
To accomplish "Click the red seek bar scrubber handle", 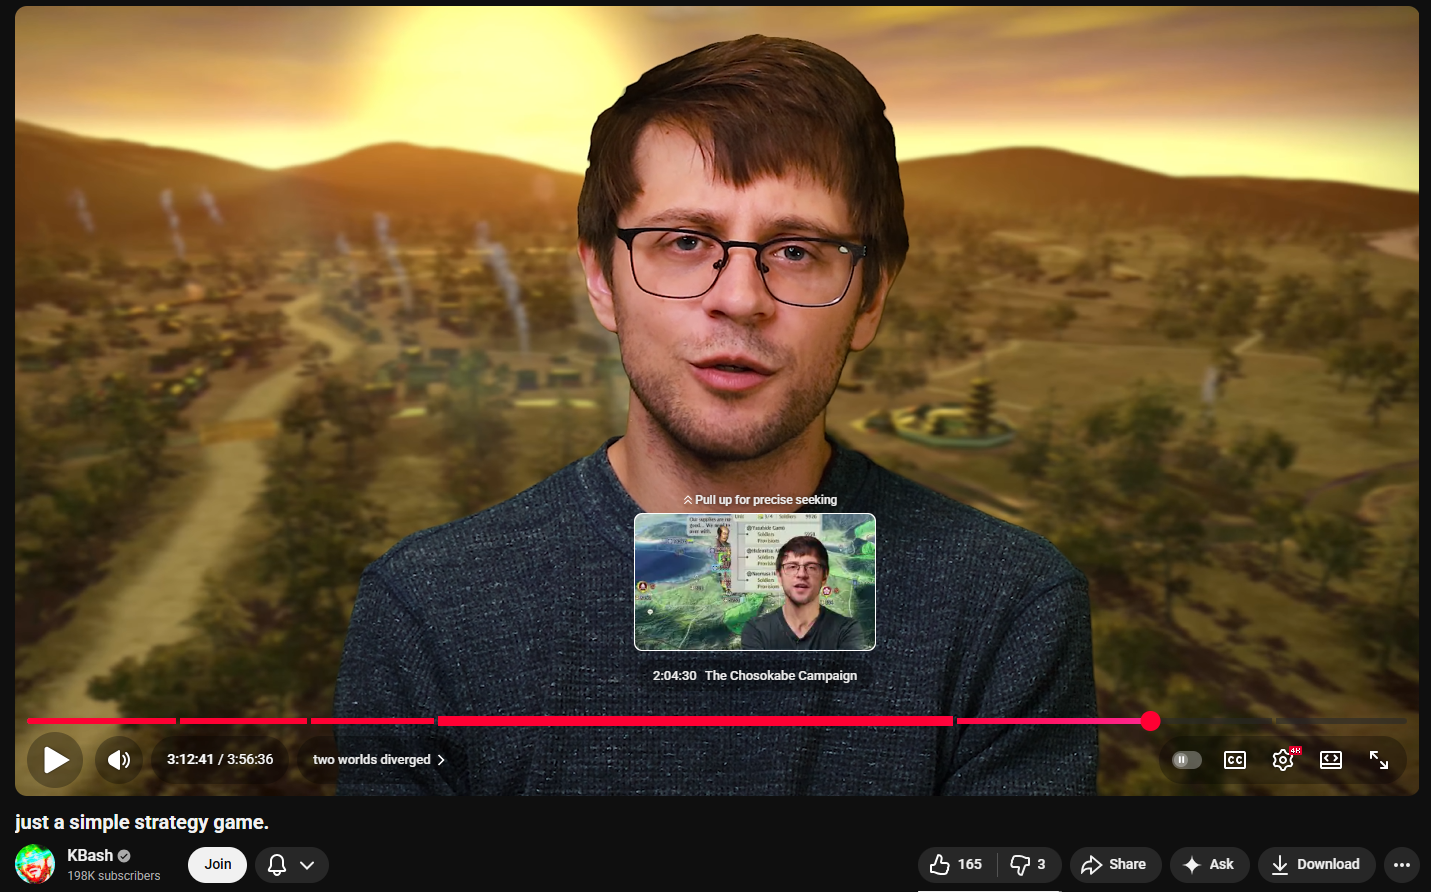I will coord(1151,721).
